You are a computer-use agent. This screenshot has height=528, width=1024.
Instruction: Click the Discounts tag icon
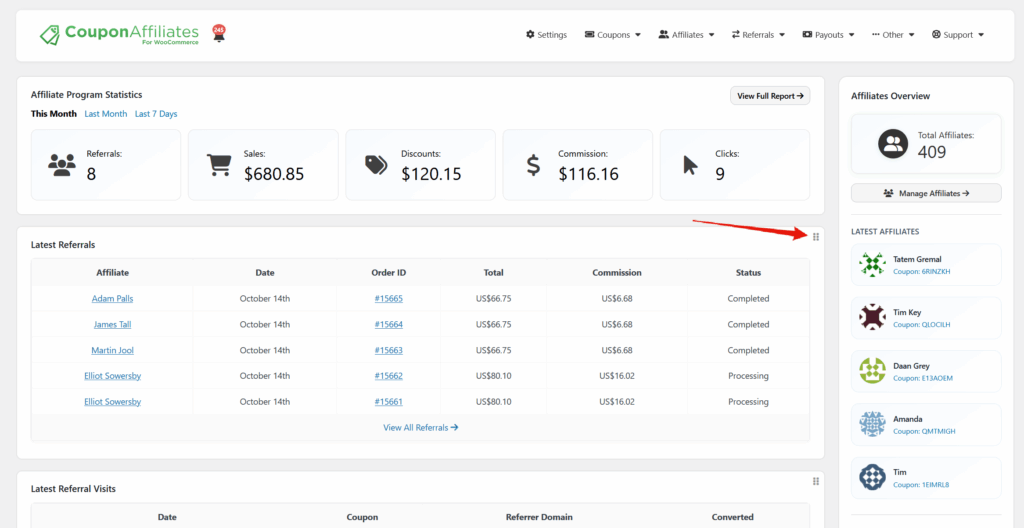pos(376,165)
